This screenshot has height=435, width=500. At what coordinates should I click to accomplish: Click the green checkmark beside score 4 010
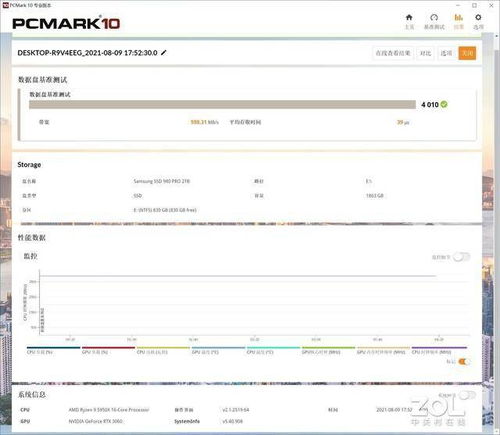[444, 104]
